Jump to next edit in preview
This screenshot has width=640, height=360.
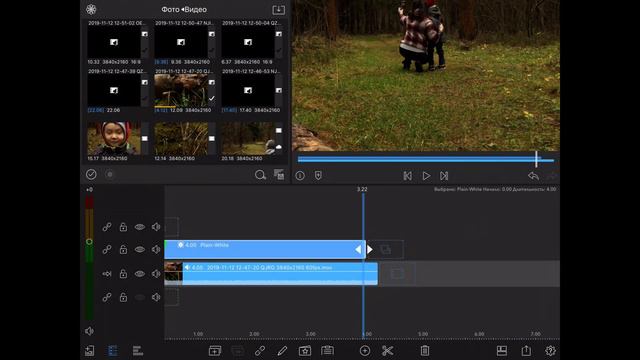pyautogui.click(x=444, y=176)
